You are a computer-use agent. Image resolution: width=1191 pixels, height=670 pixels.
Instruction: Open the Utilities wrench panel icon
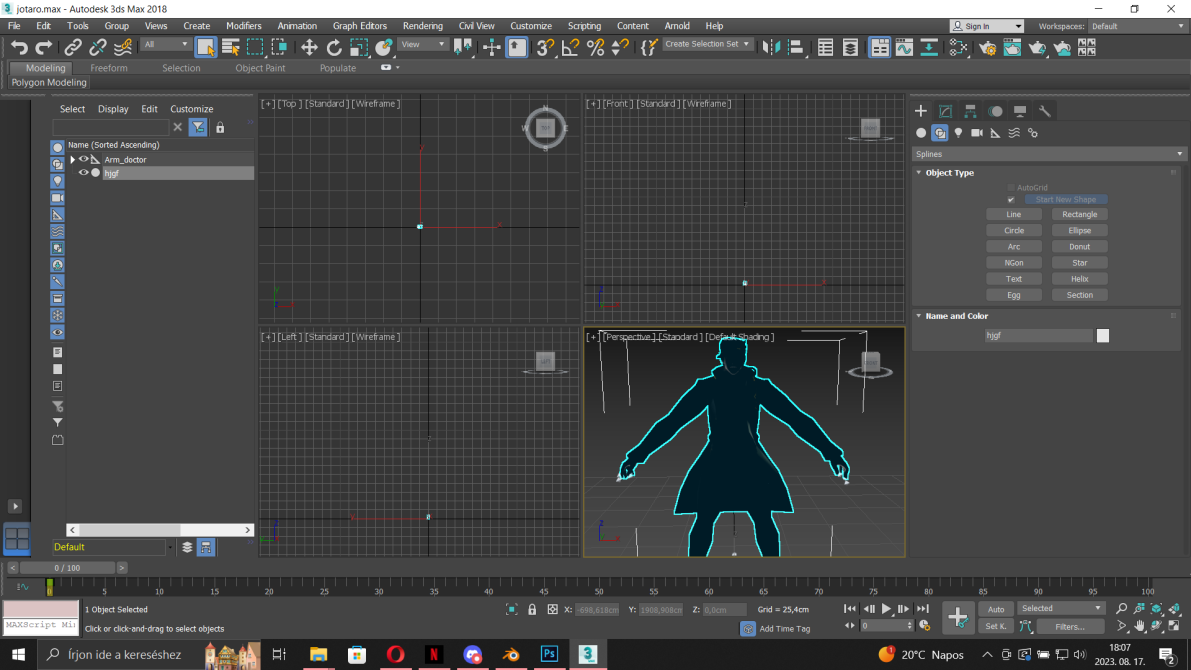[x=1044, y=111]
